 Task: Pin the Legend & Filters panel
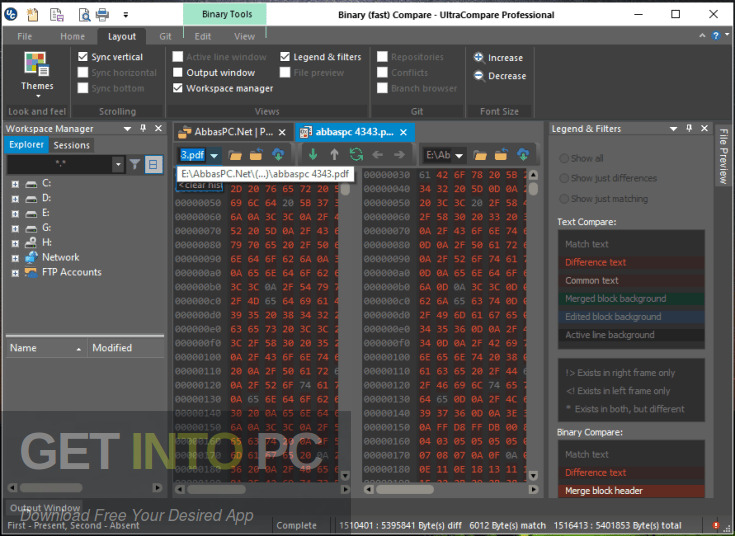[689, 128]
